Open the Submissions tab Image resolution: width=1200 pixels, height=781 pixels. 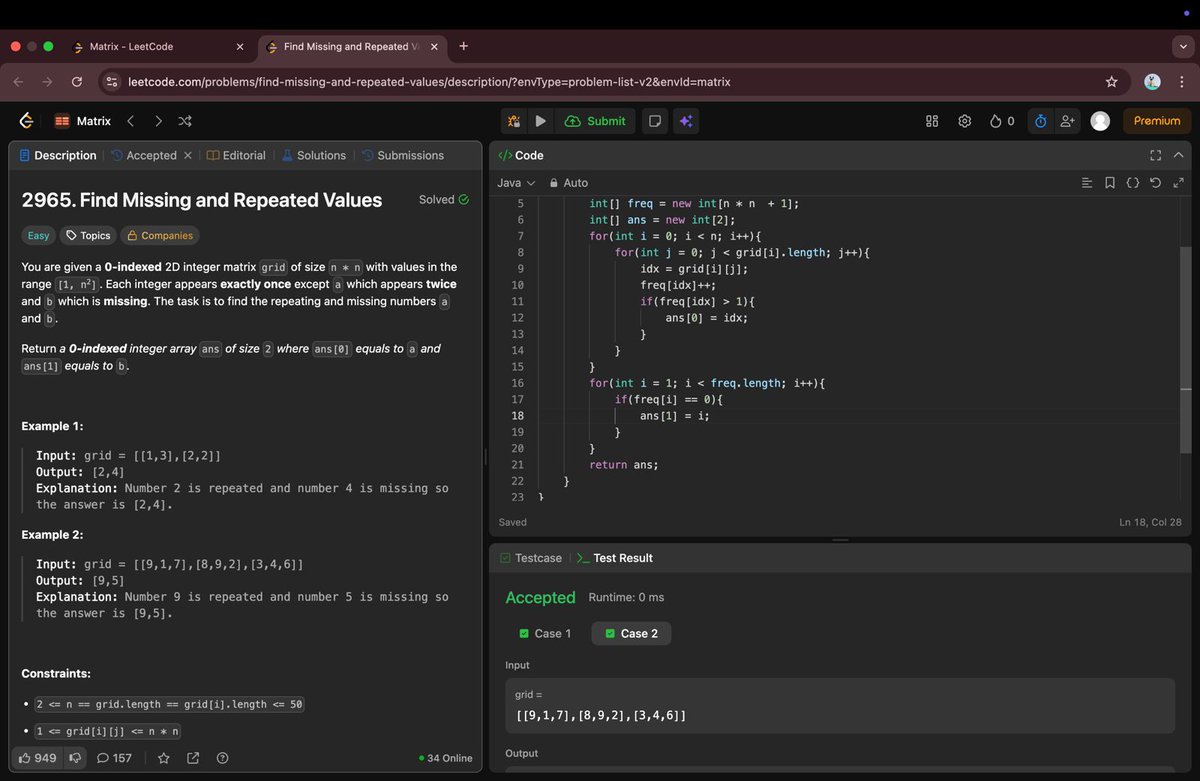point(402,155)
